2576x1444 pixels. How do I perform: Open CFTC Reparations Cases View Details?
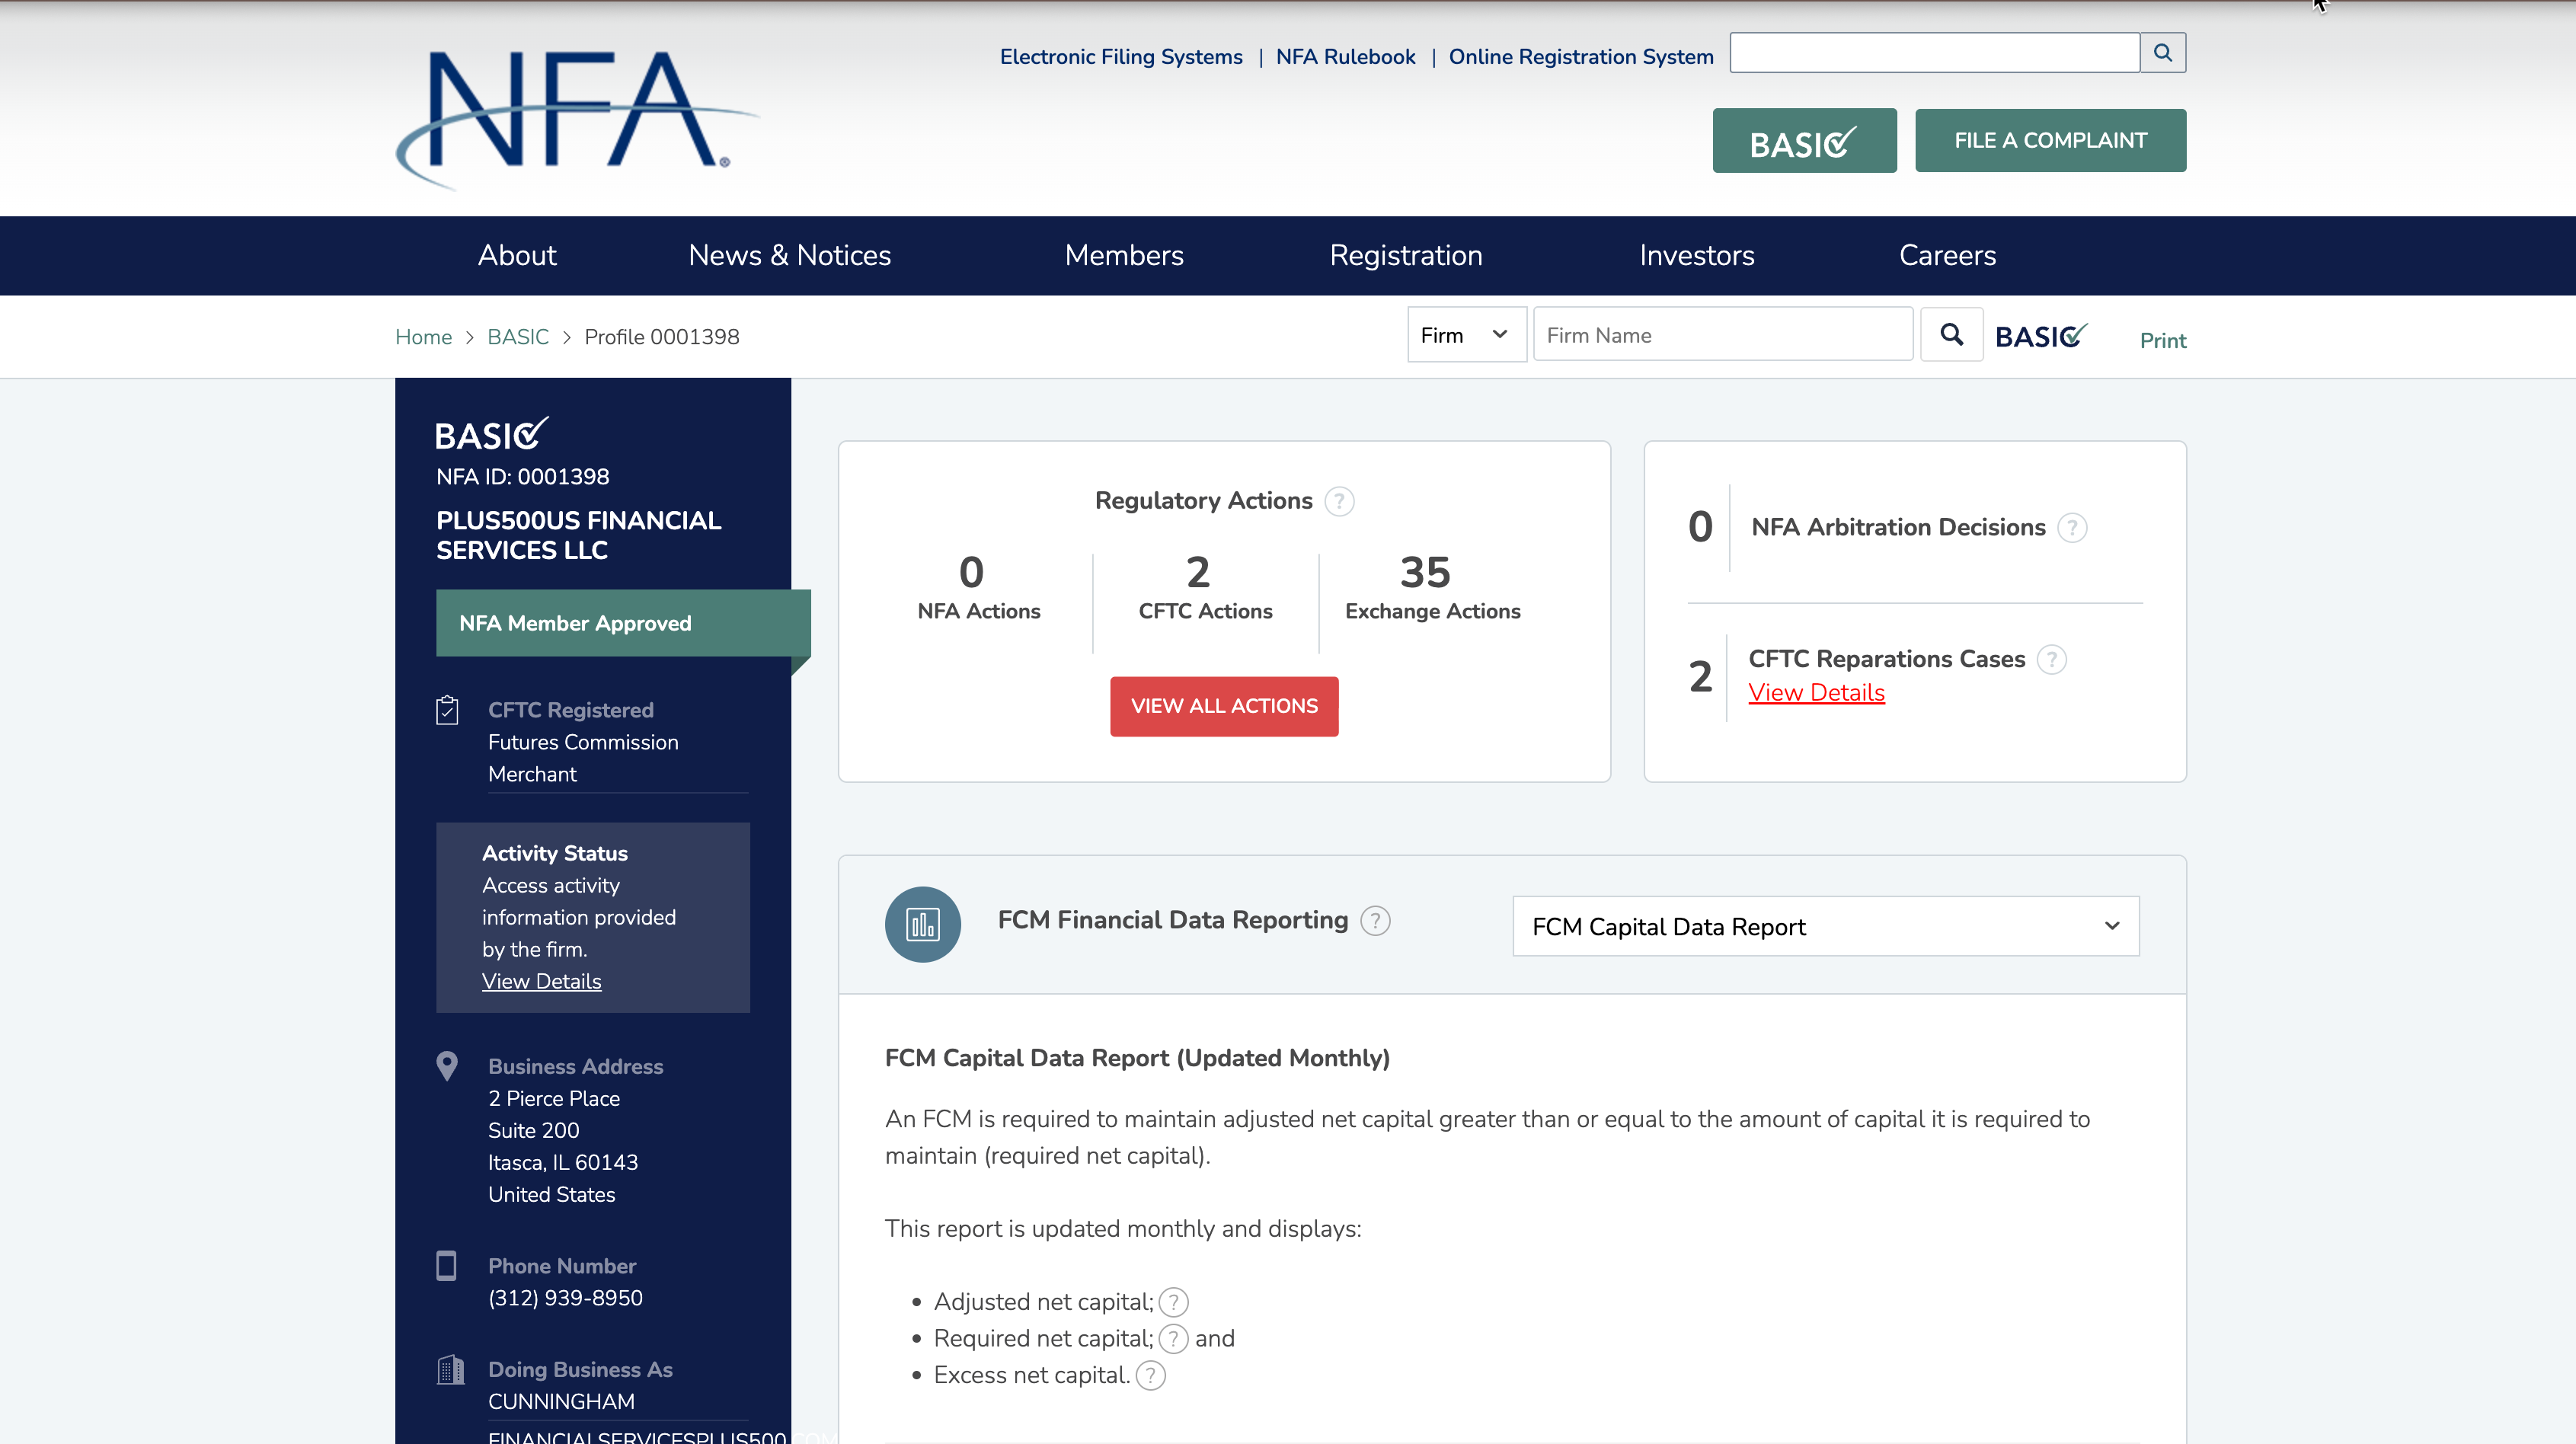[x=1816, y=692]
